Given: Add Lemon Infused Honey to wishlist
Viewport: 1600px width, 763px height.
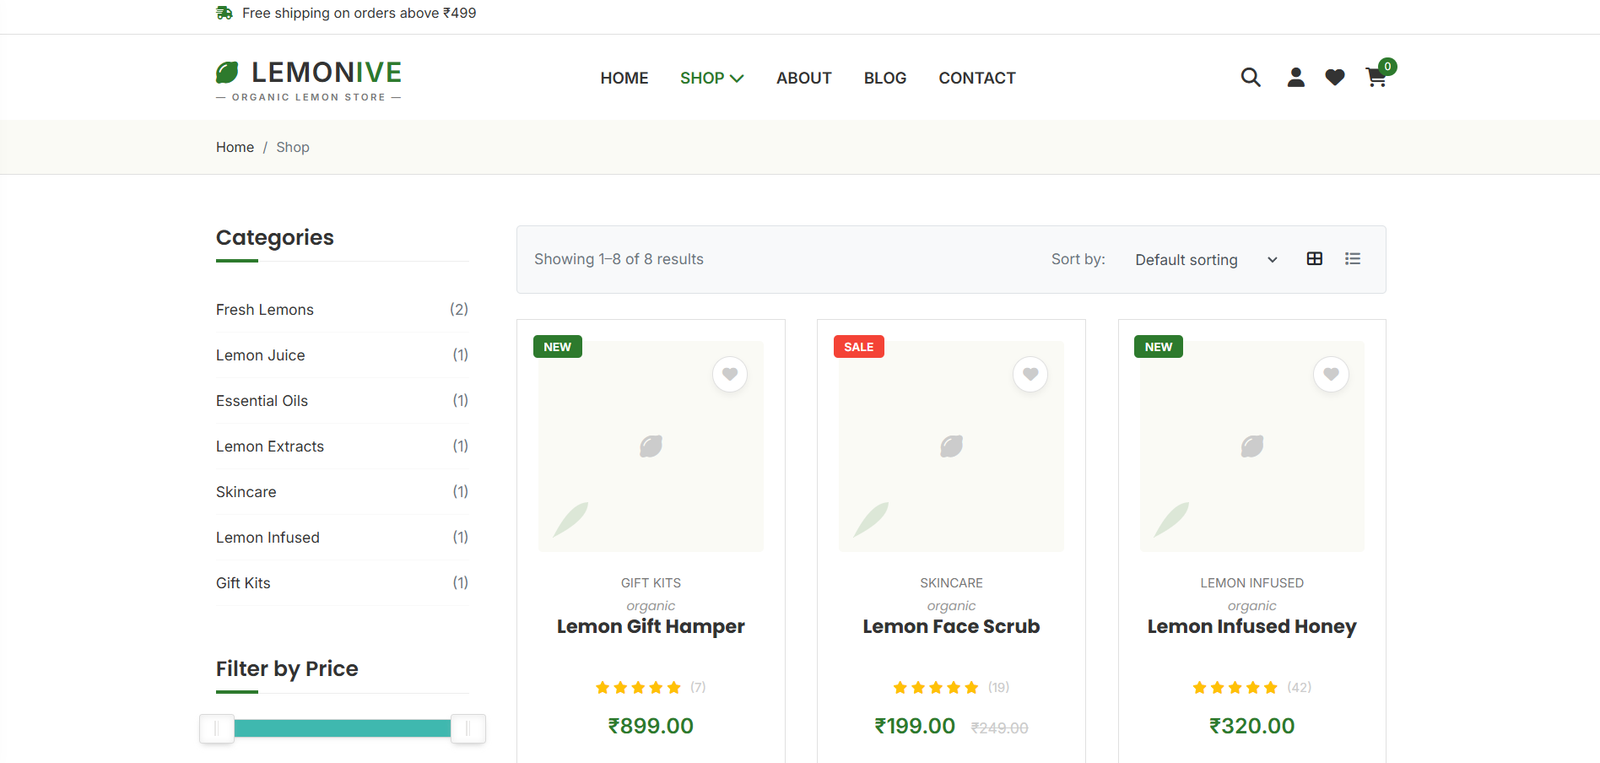Looking at the screenshot, I should click(x=1331, y=374).
